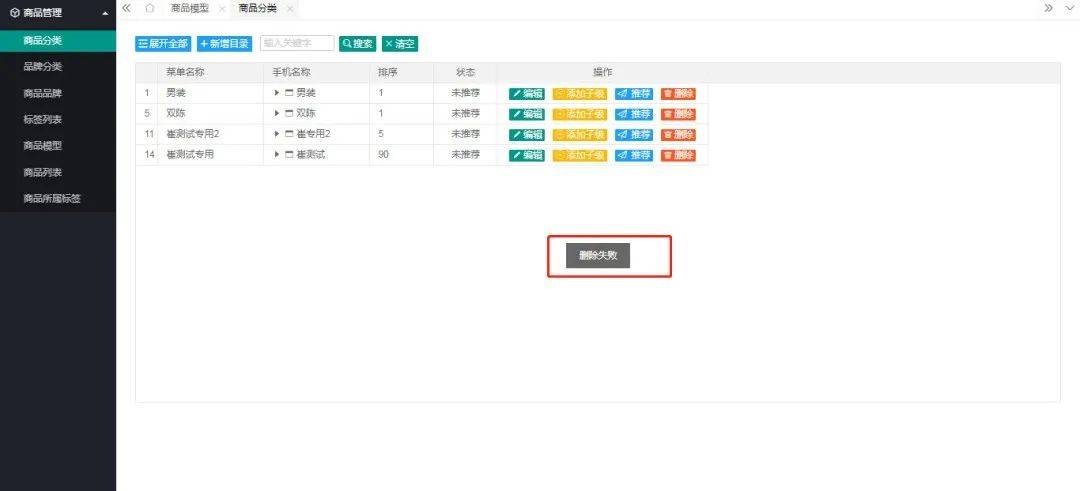Click the folder icon beside 双陈
The width and height of the screenshot is (1080, 491).
click(289, 114)
